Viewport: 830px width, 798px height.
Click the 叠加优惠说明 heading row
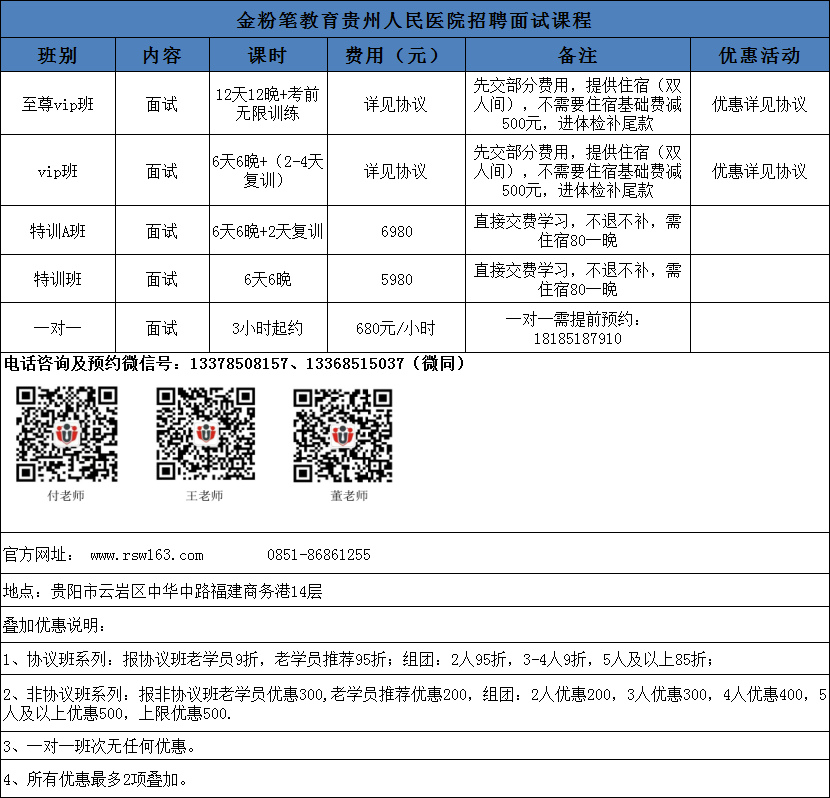pyautogui.click(x=53, y=626)
